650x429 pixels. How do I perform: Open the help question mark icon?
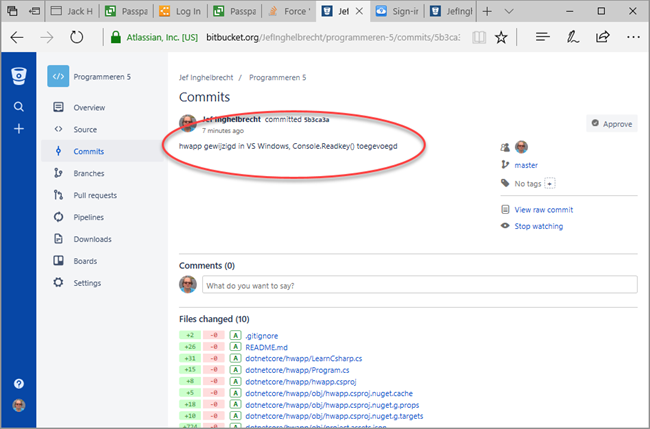point(19,384)
